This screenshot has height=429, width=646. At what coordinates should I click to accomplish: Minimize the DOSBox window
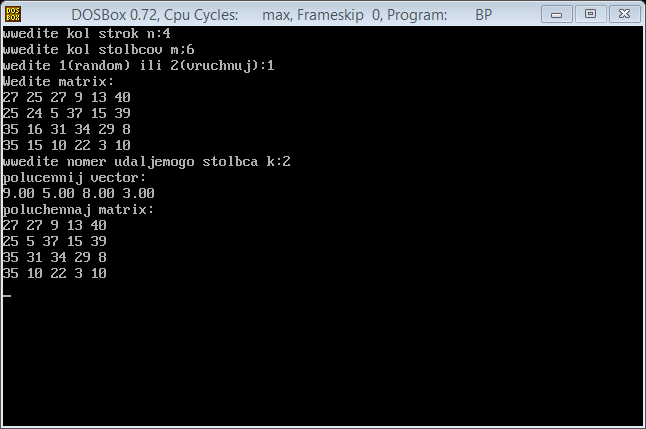point(557,14)
